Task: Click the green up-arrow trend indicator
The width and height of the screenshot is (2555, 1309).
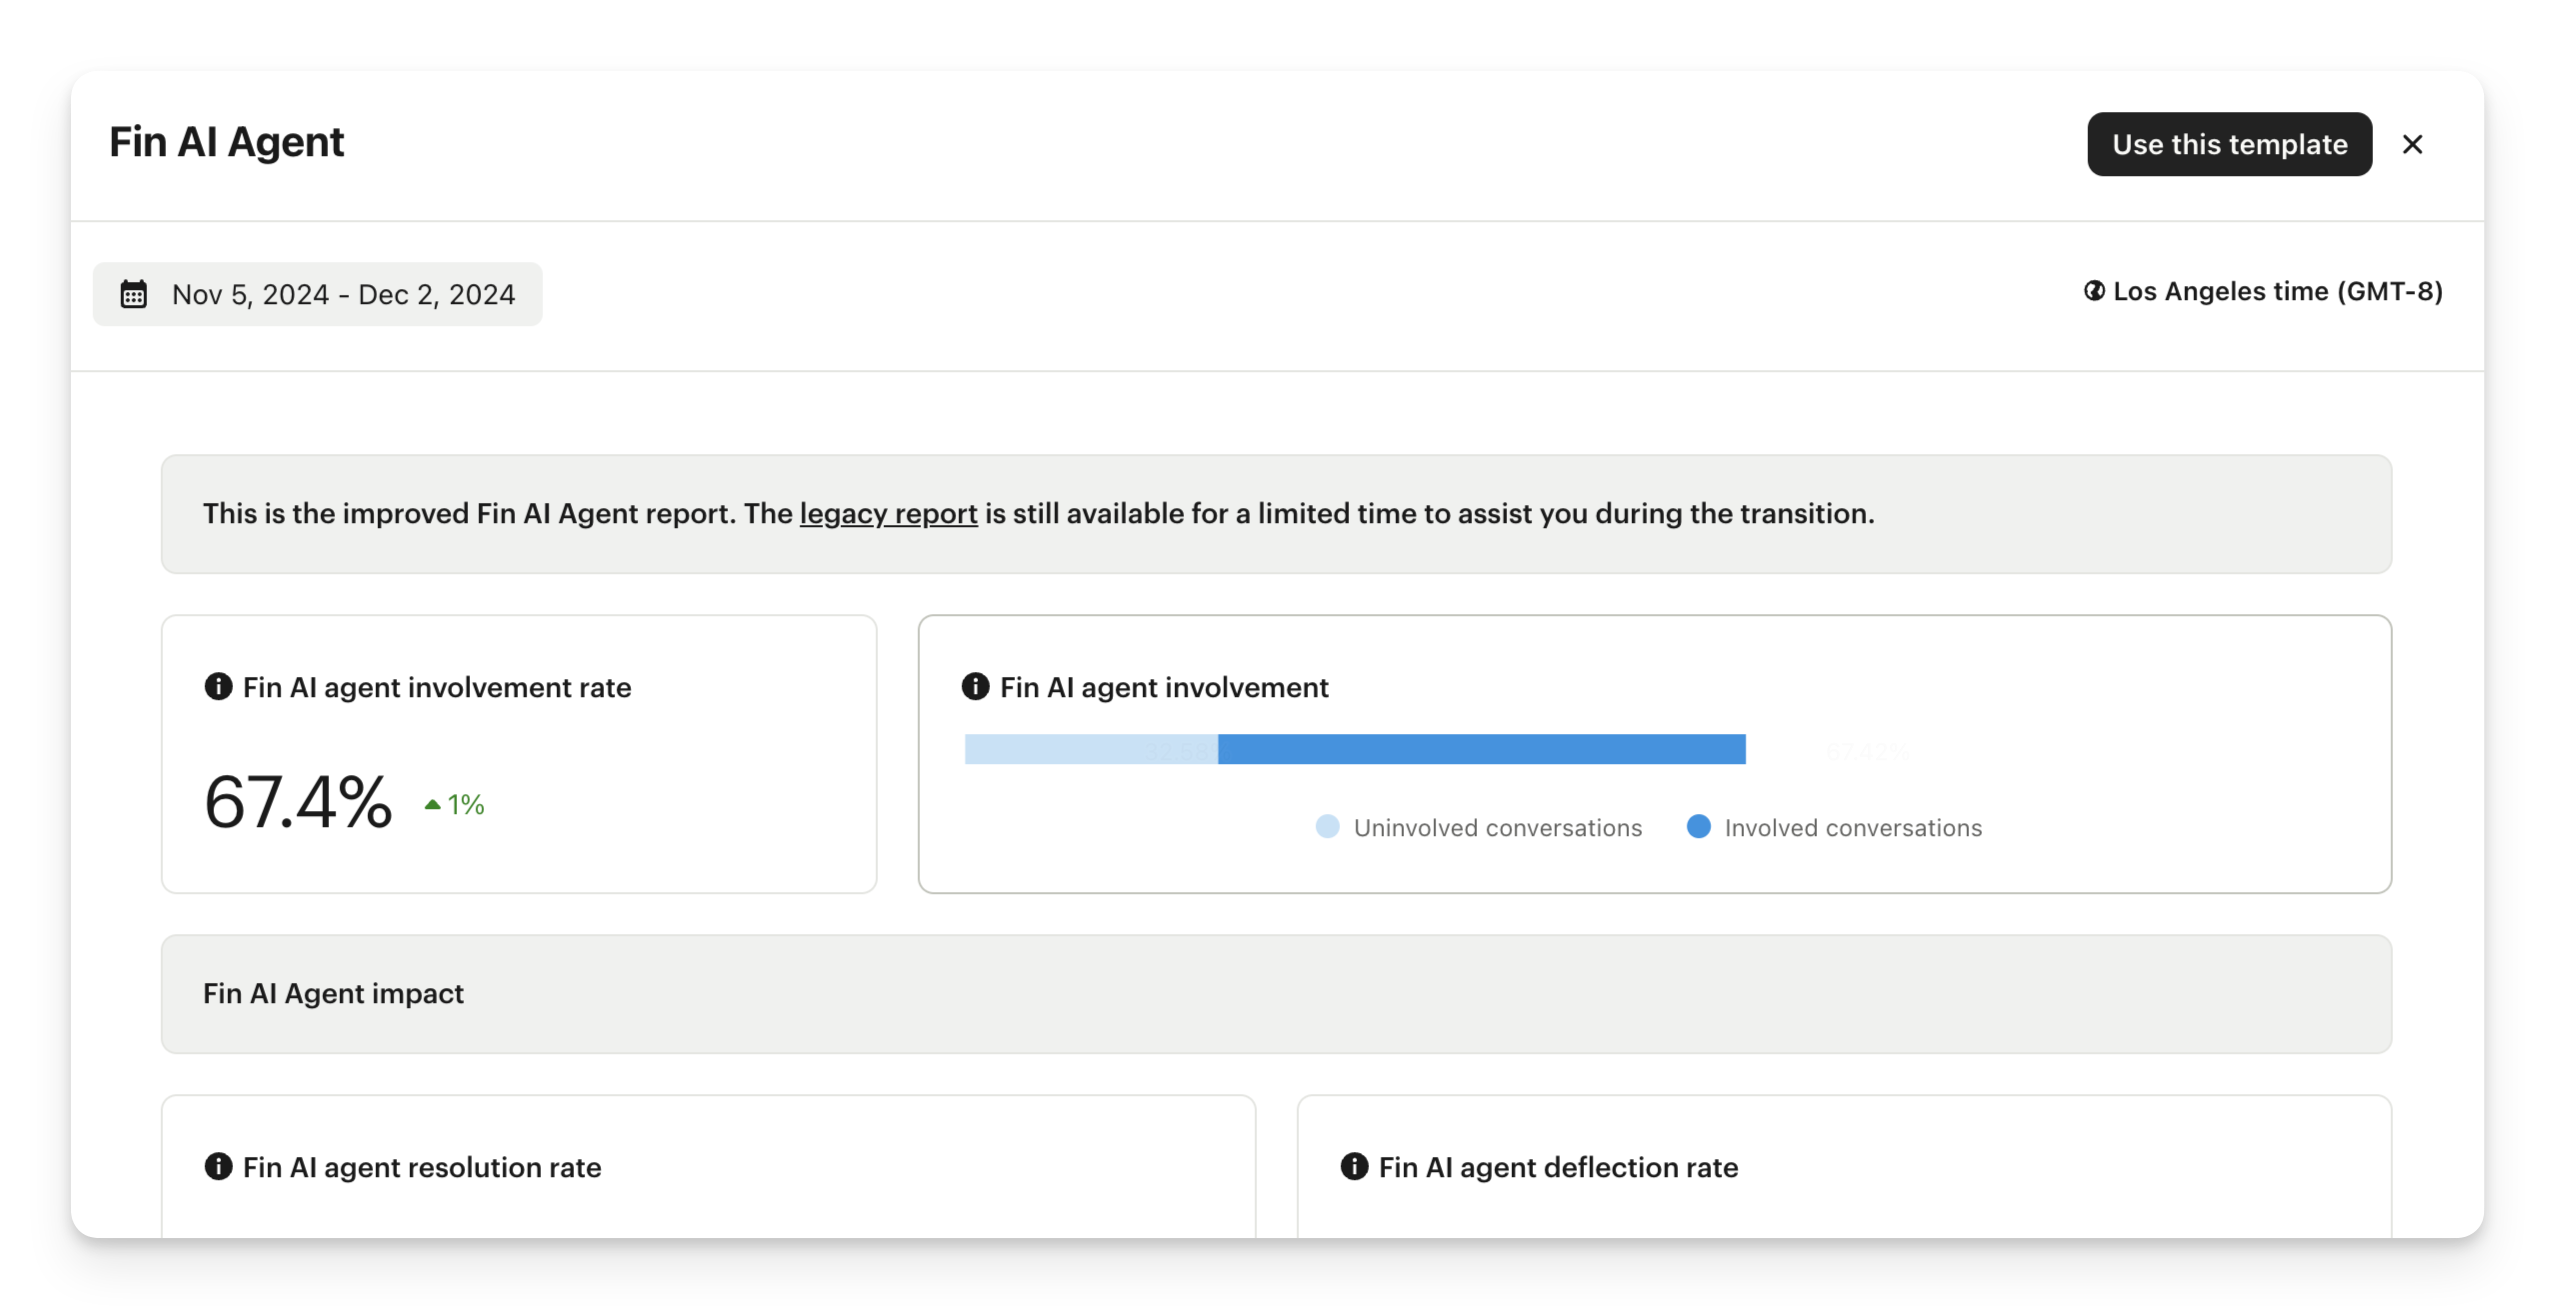Action: click(x=433, y=804)
